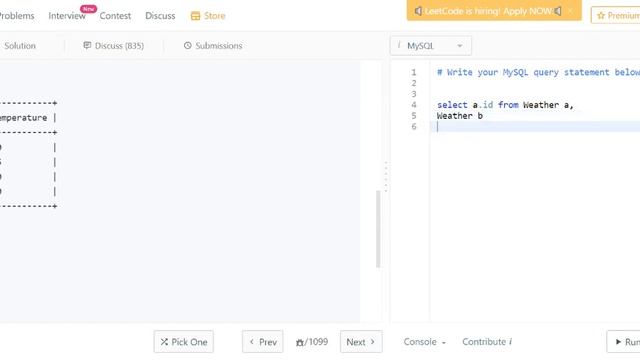
Task: Go to the Next problem
Action: point(361,342)
